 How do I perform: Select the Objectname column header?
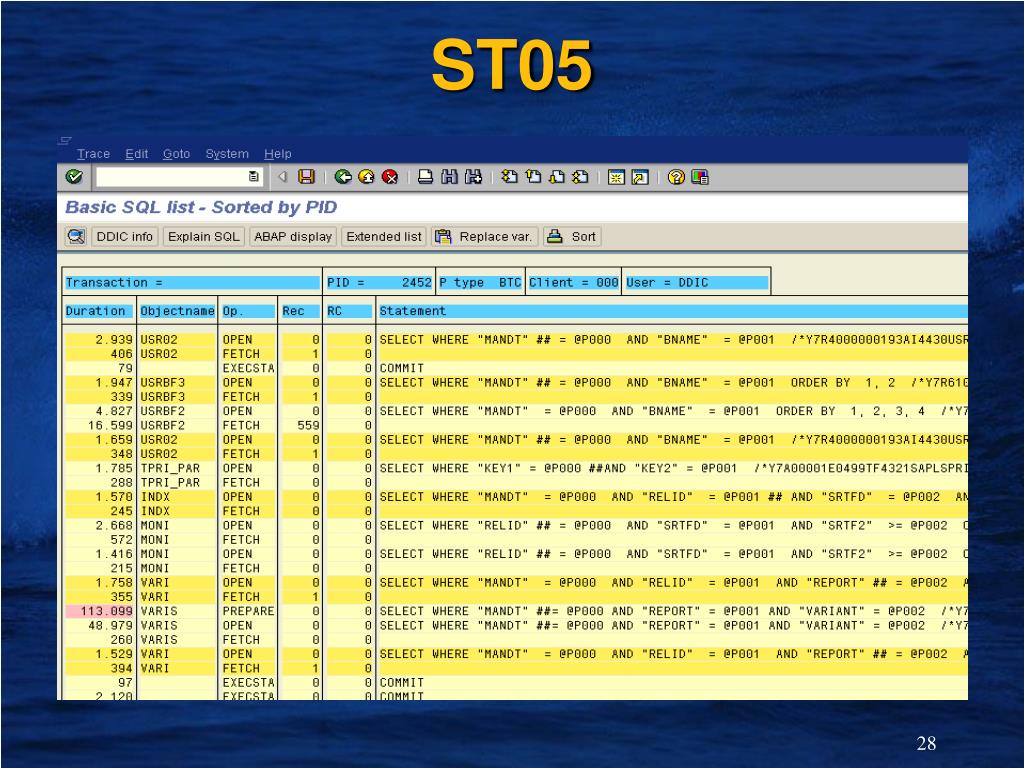(177, 311)
